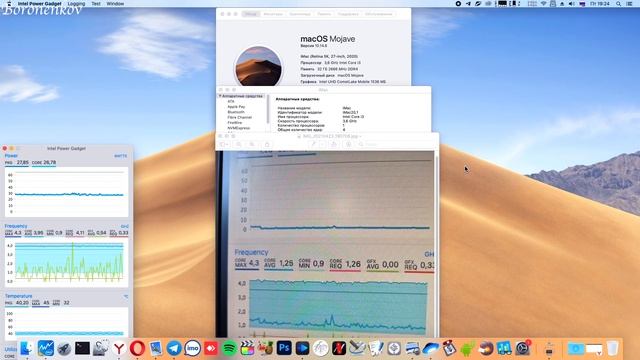Viewport: 640px width, 360px height.
Task: Click the CORE 26,78 power value
Action: (x=44, y=162)
